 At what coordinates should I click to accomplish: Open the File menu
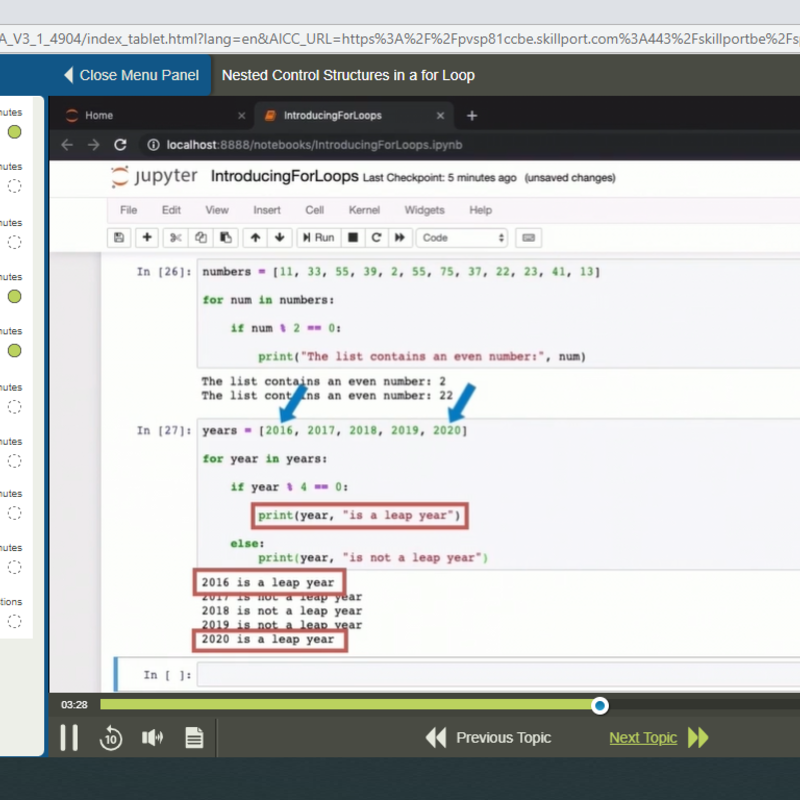[129, 210]
